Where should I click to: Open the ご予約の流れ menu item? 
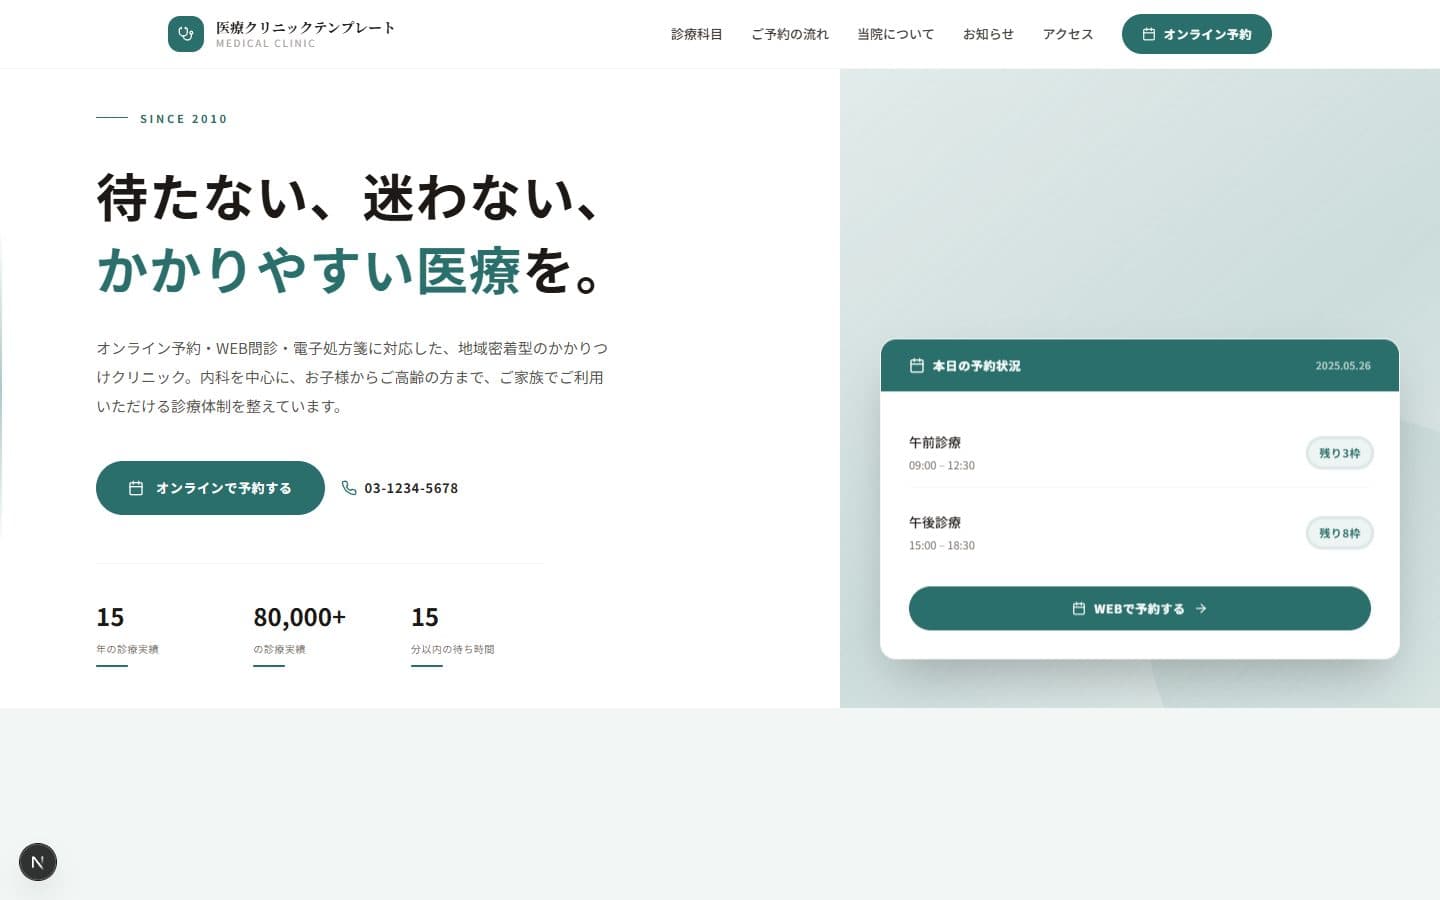(790, 34)
